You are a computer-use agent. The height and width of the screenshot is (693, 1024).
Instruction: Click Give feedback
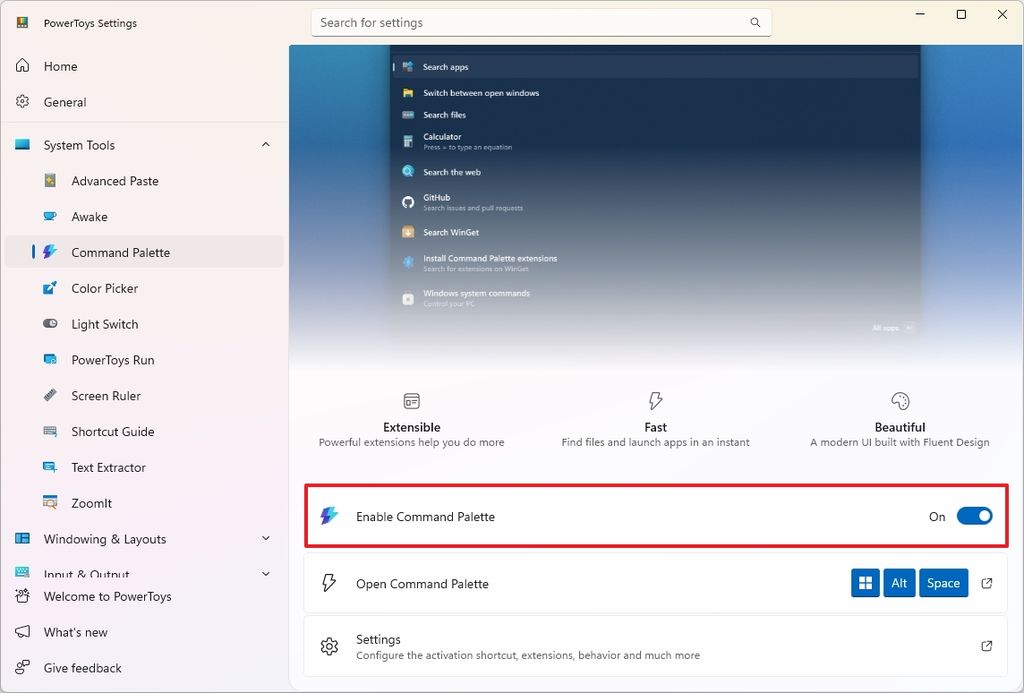pyautogui.click(x=80, y=668)
